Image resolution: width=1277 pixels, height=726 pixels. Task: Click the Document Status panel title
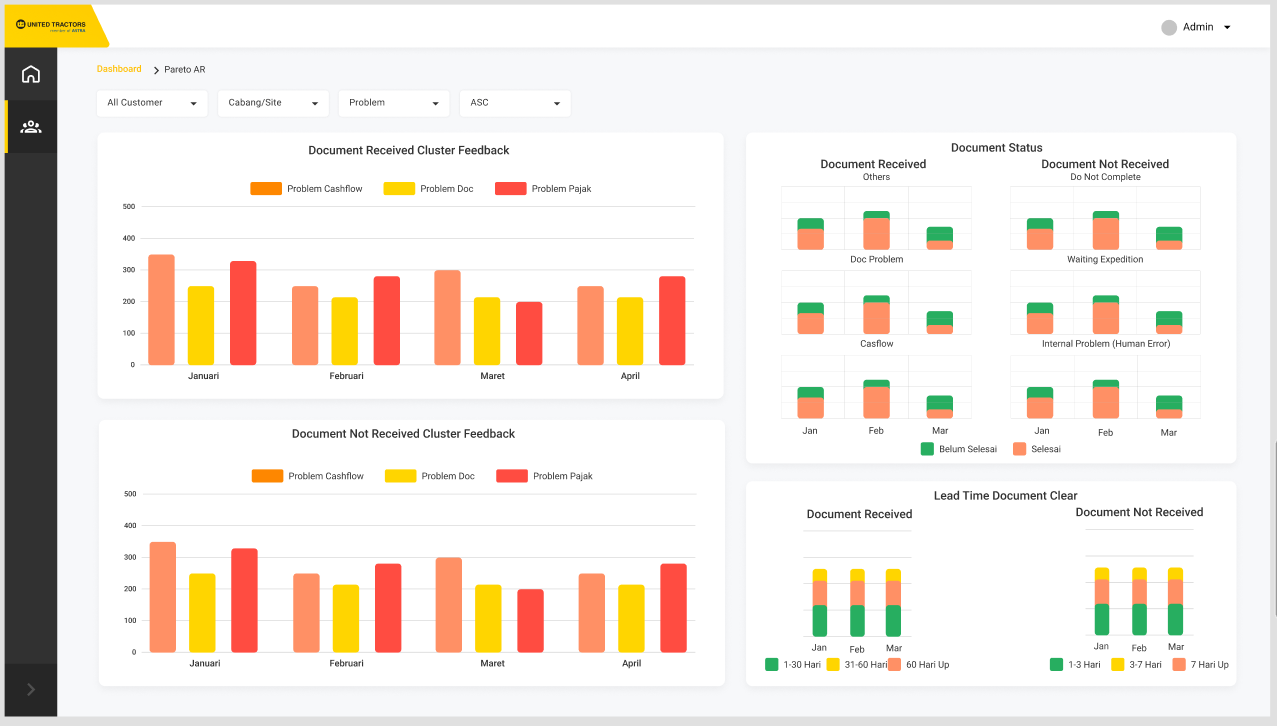tap(997, 148)
